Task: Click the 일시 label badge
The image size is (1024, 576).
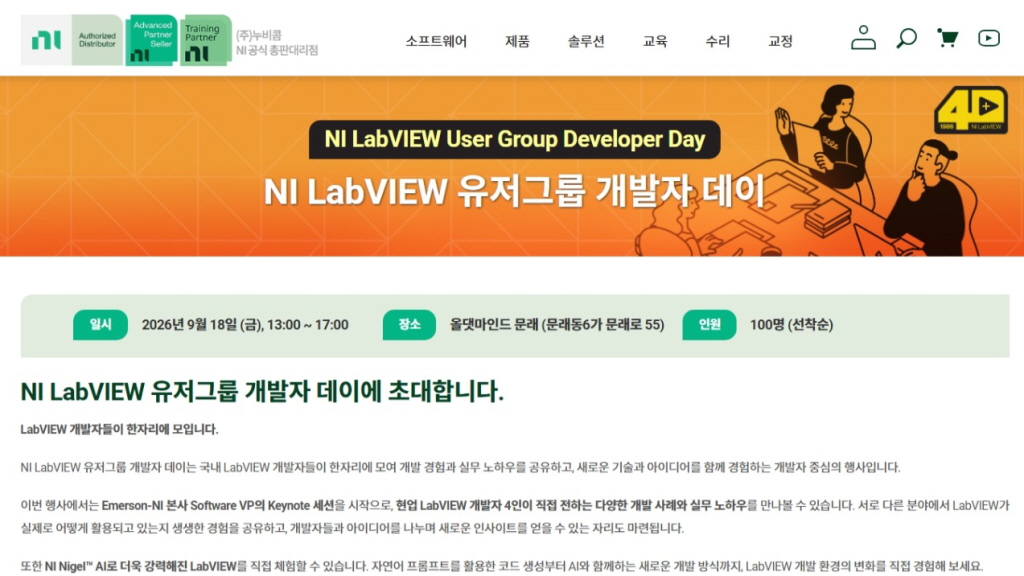Action: click(x=100, y=325)
